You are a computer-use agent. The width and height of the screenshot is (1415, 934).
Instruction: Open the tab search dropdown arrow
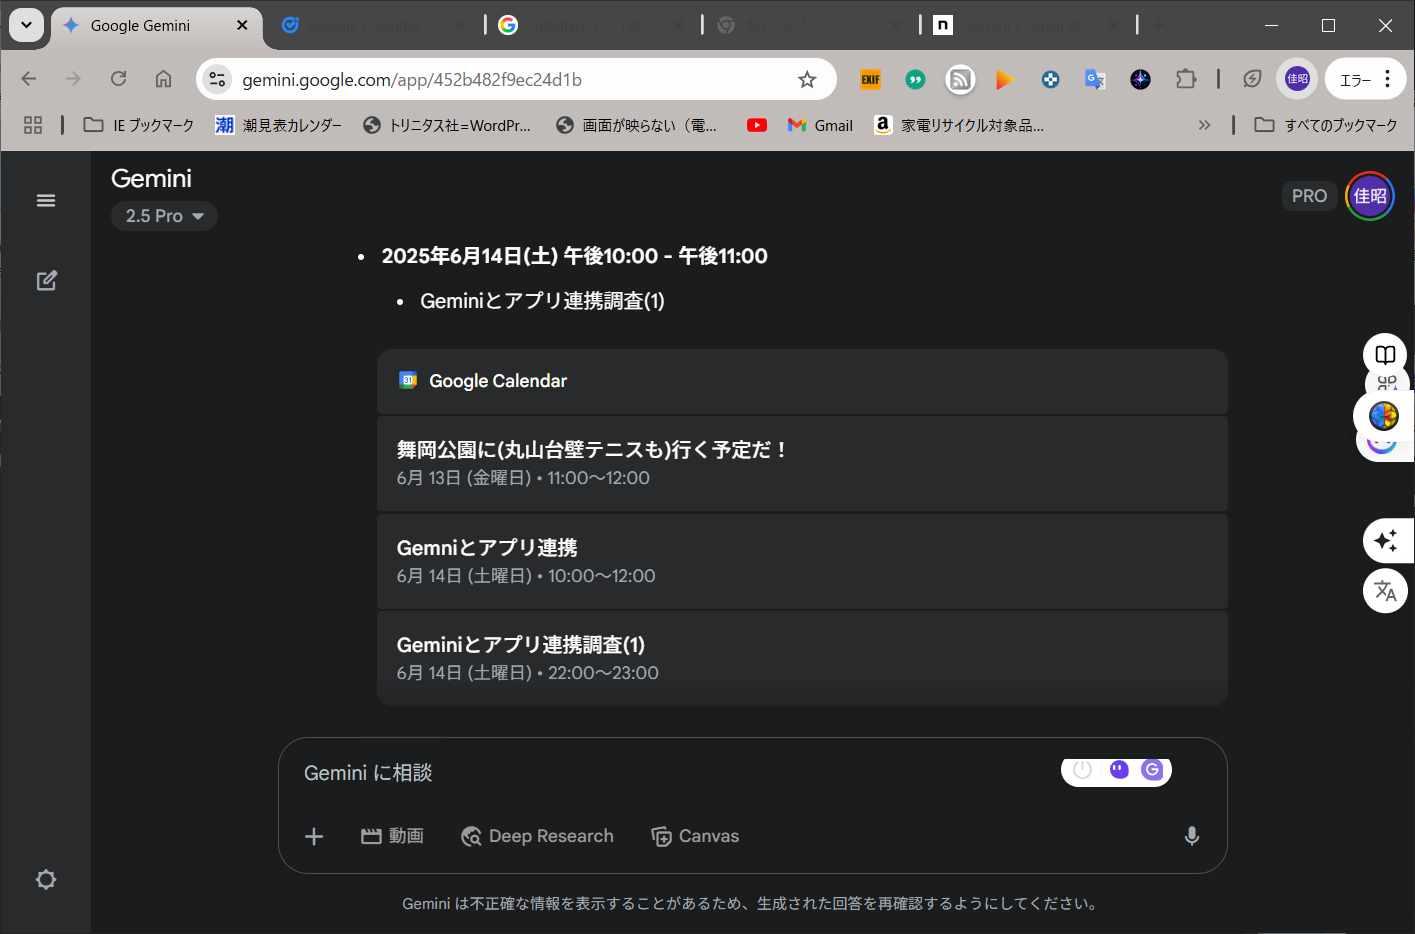point(26,25)
